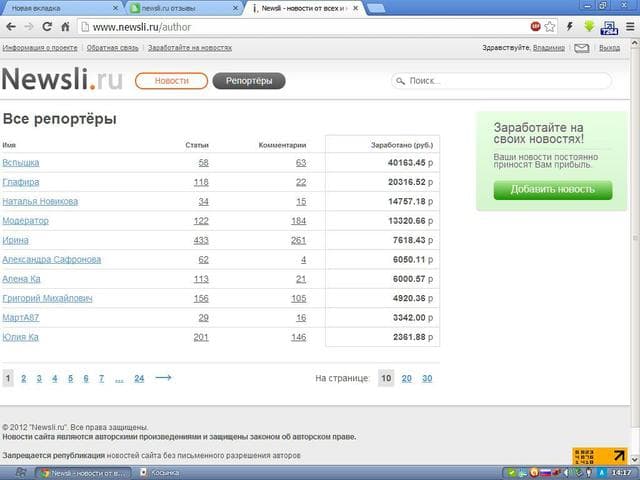Click the forward arrow in browser toolbar
The image size is (640, 480).
pyautogui.click(x=29, y=27)
